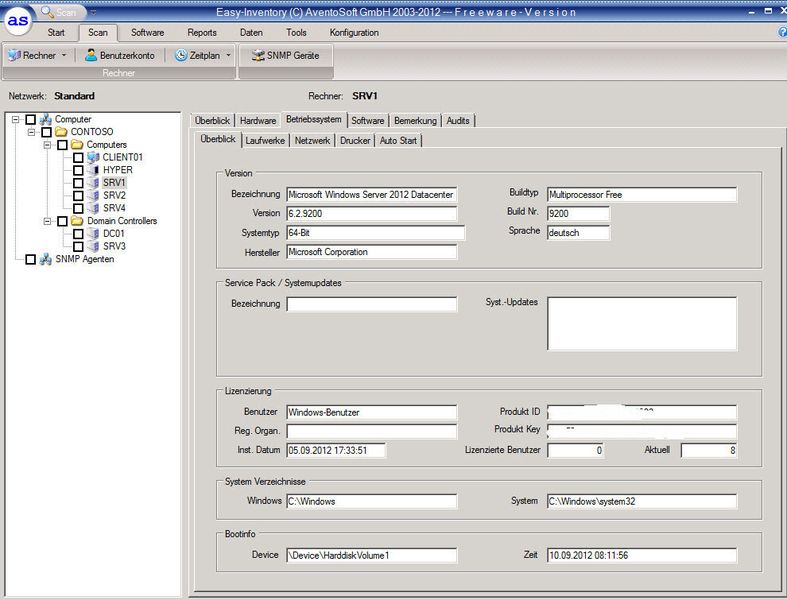
Task: Check the Computers folder checkbox
Action: click(x=62, y=145)
